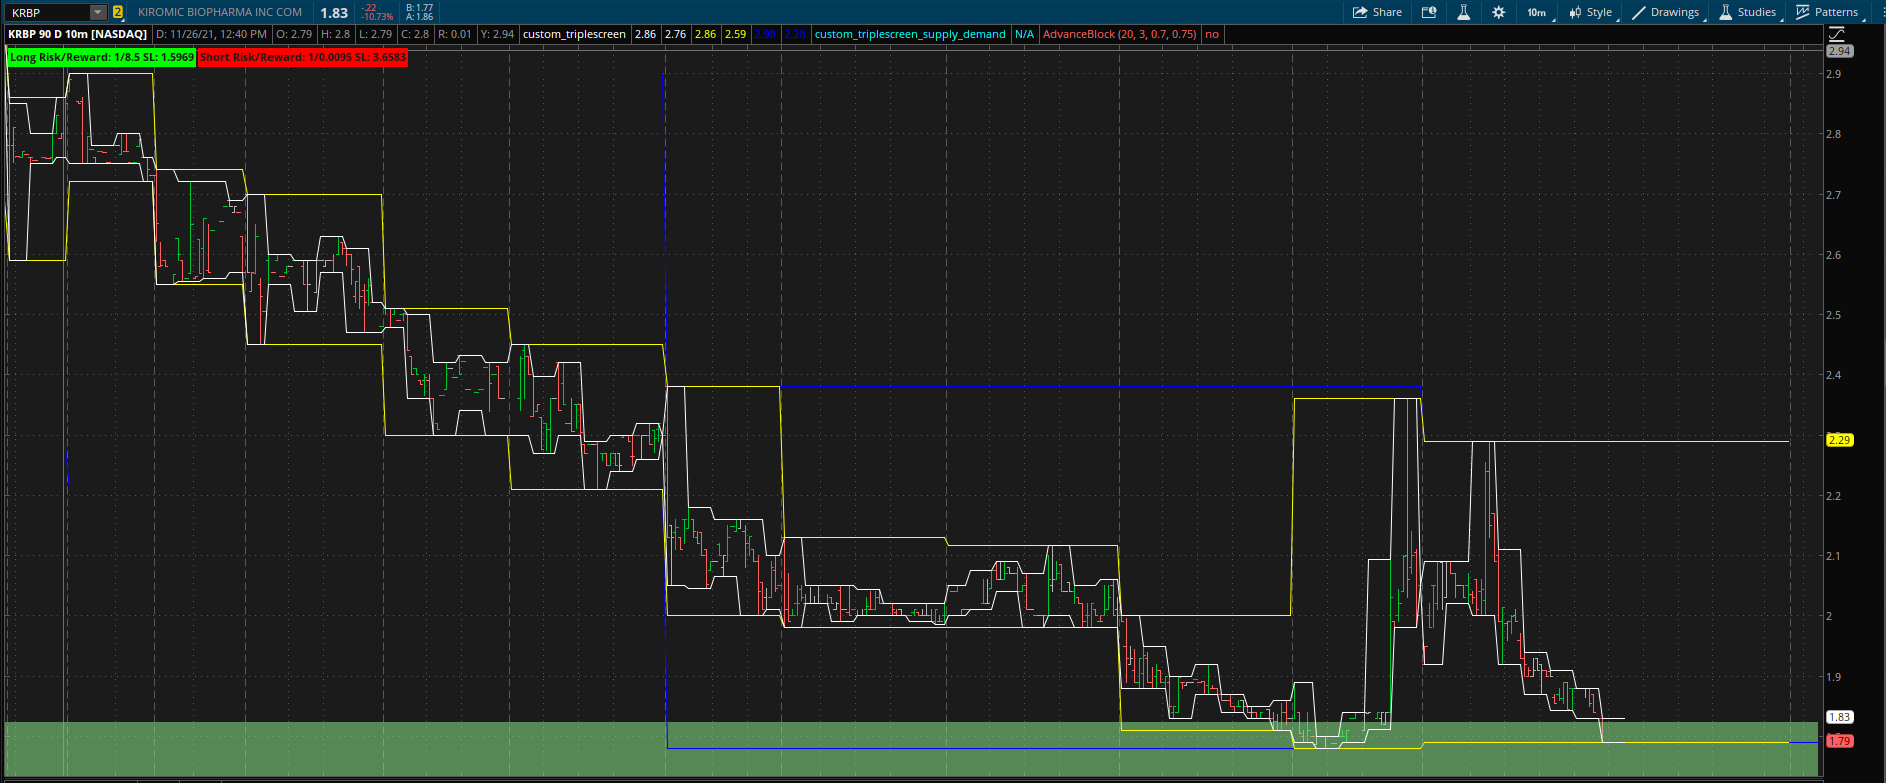Open Edit Studies via the flask icon
Screen dimensions: 1886x783
point(1463,12)
